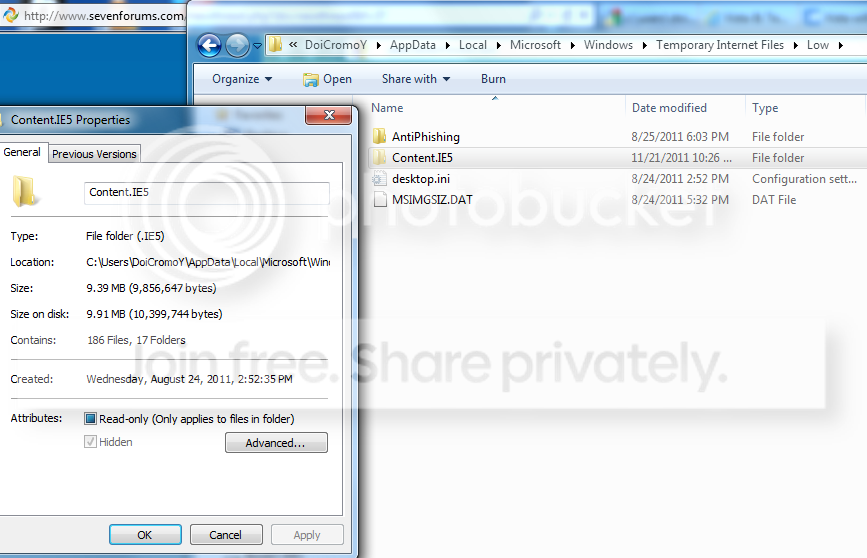Open the Organize dropdown menu
The height and width of the screenshot is (558, 867).
242,79
